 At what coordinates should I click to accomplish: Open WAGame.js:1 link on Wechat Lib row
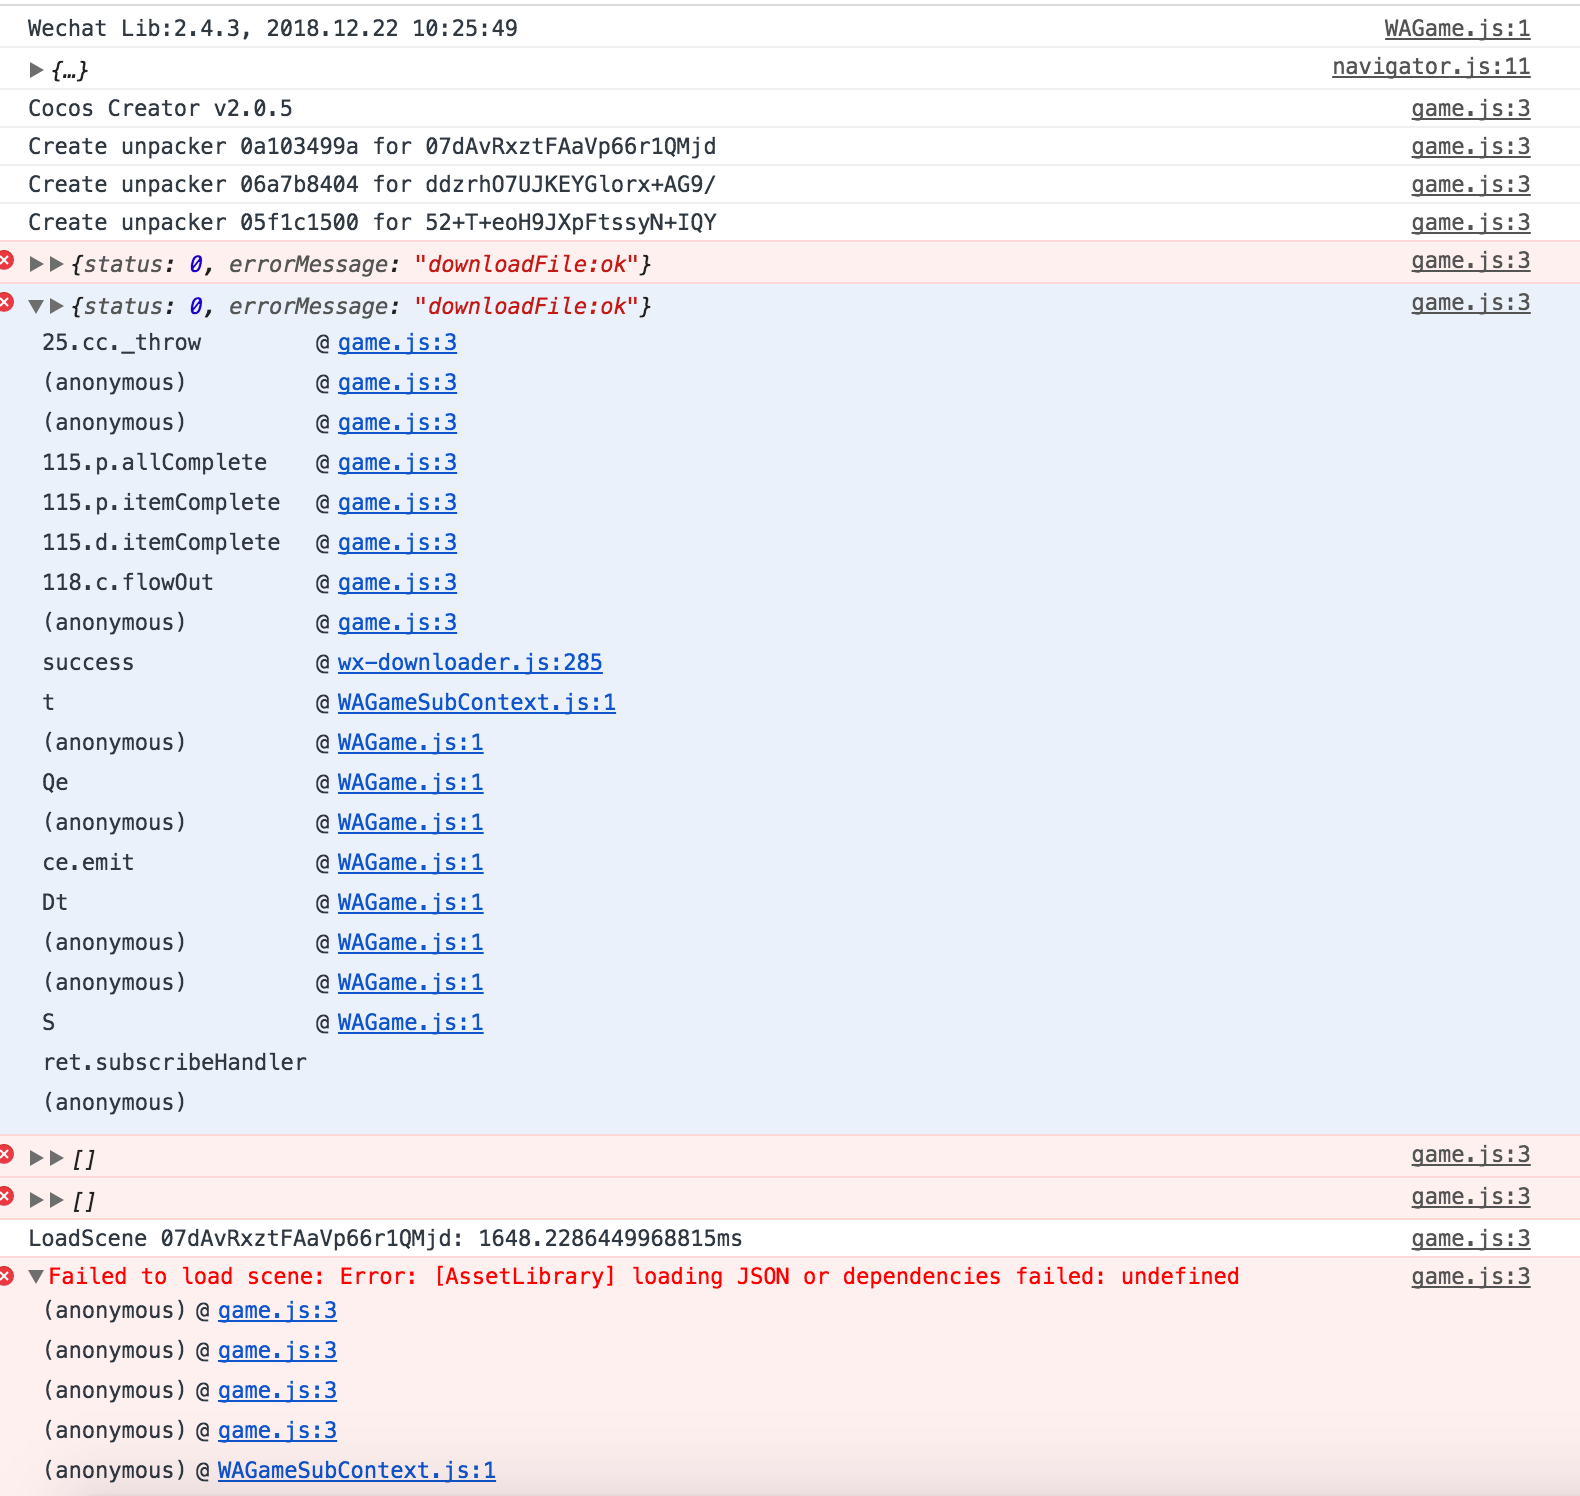click(x=1456, y=29)
